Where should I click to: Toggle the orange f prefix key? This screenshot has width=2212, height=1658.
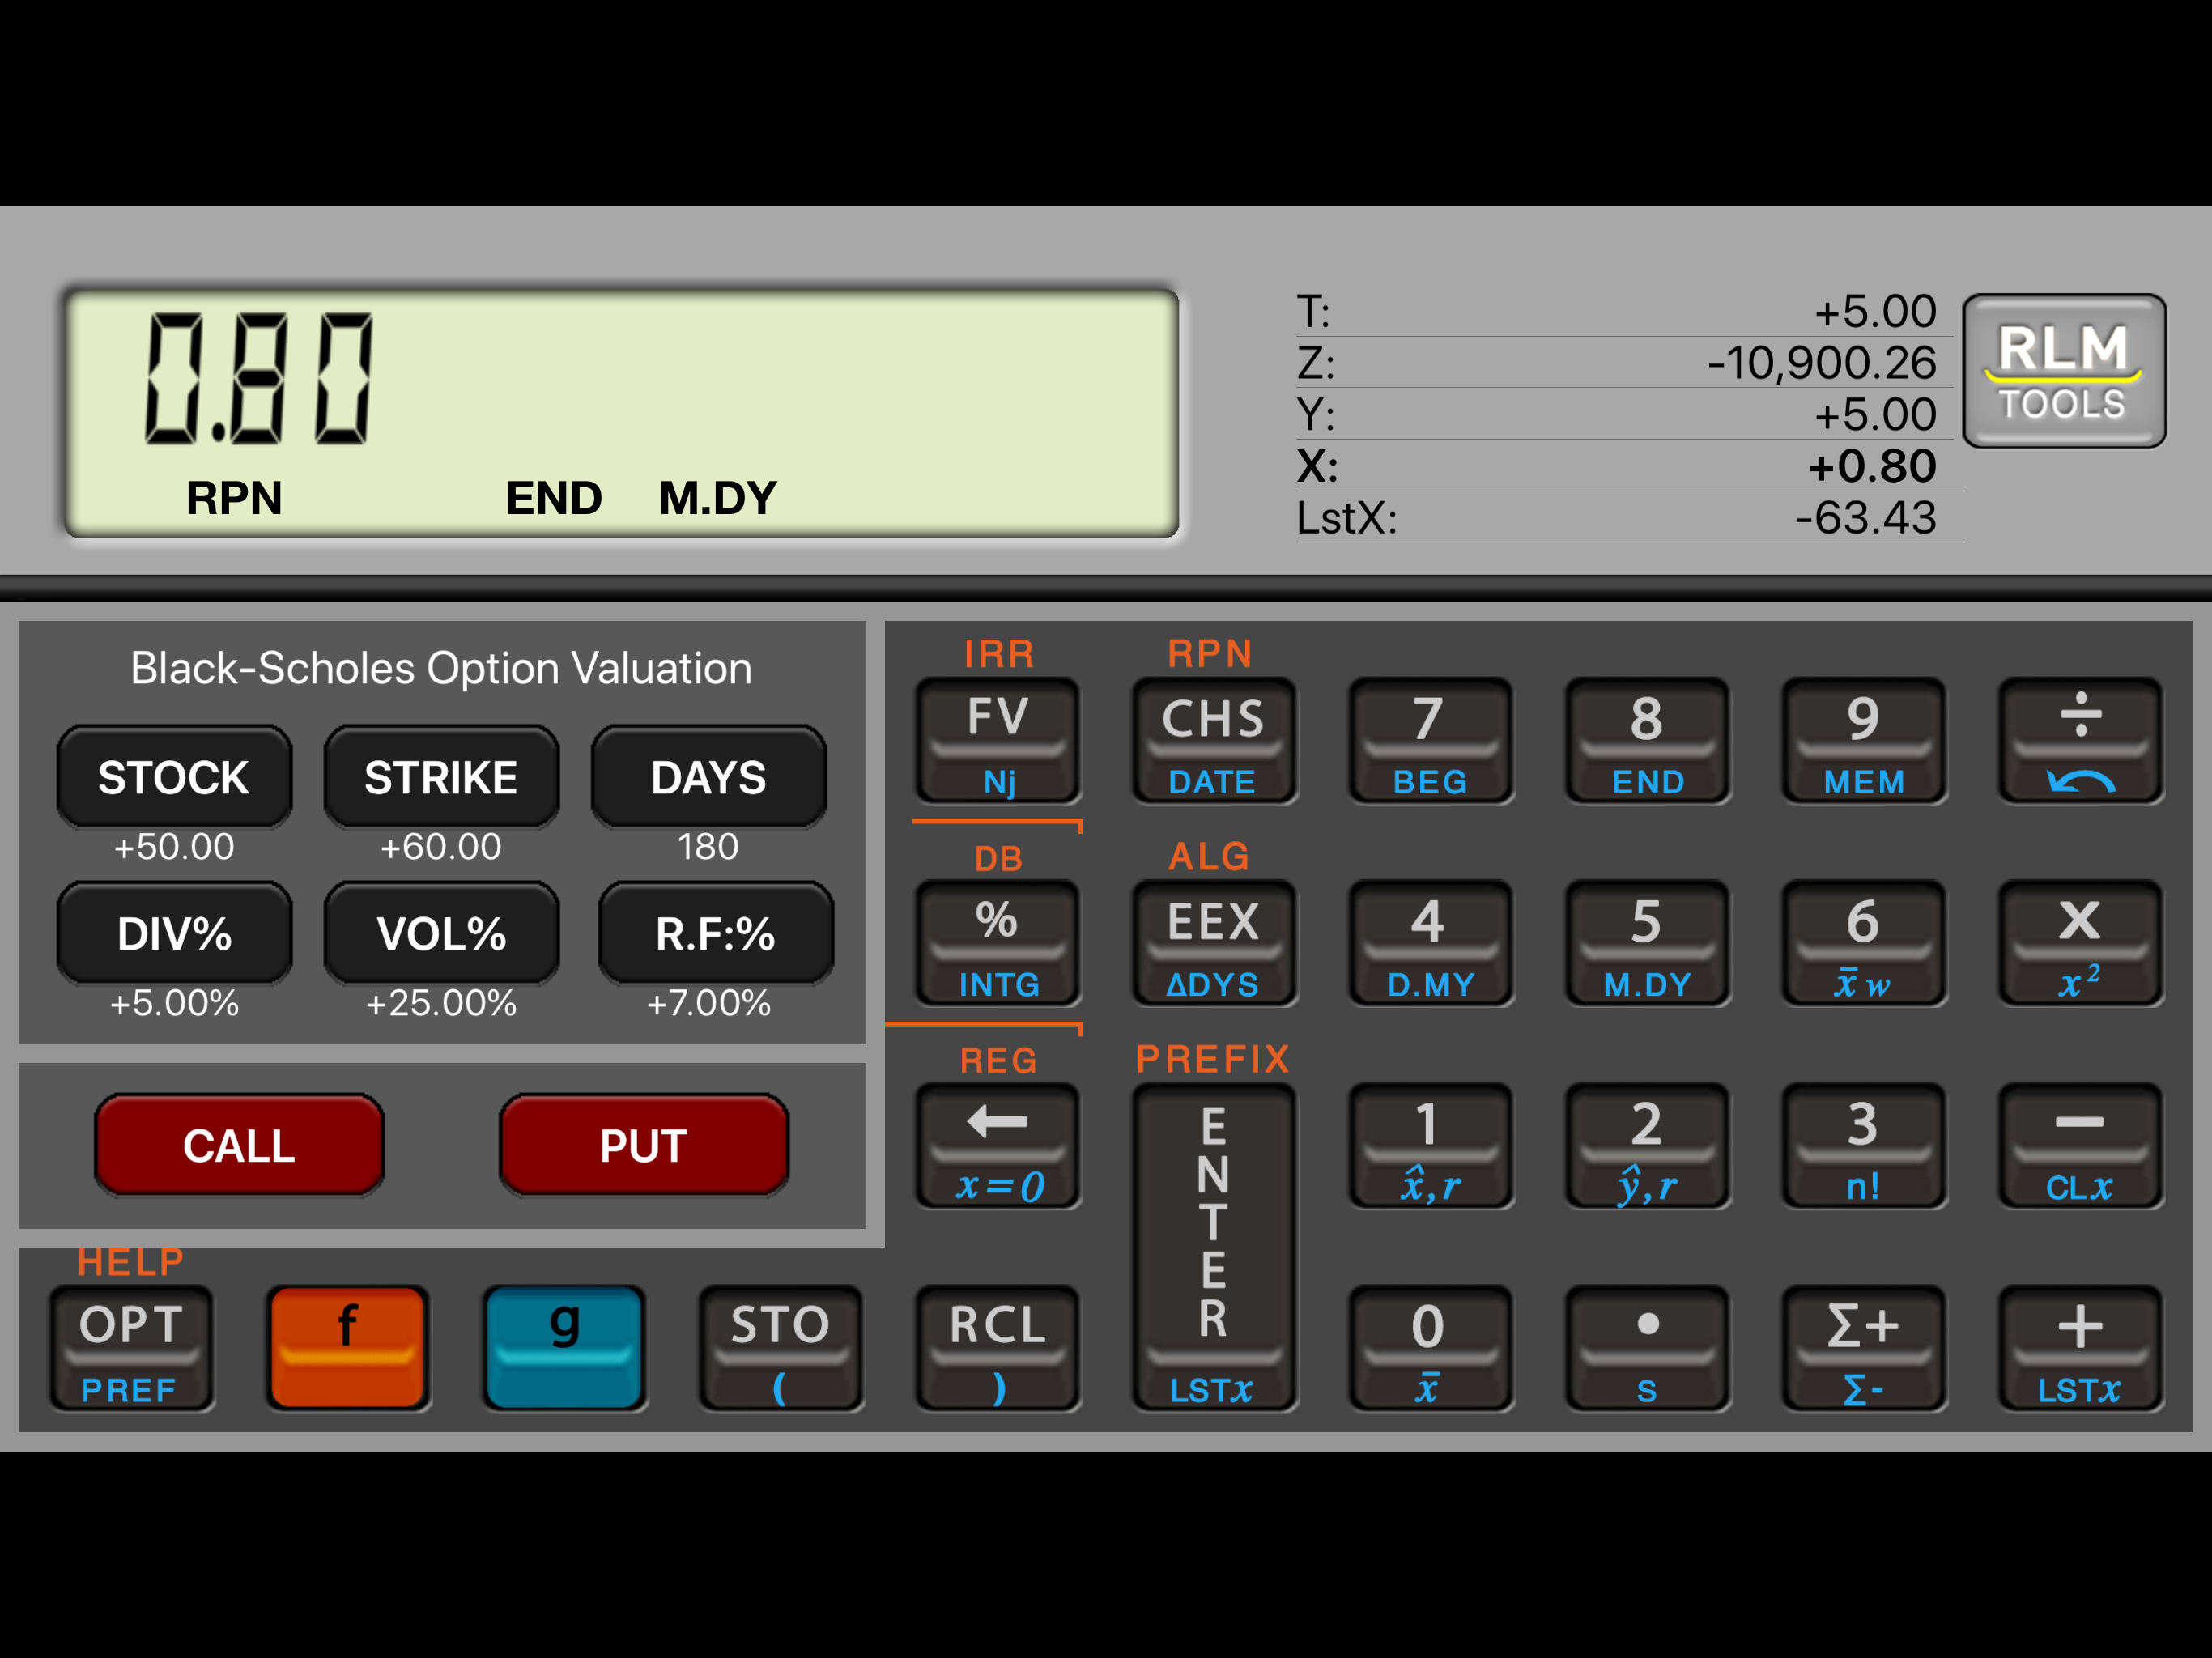tap(347, 1346)
